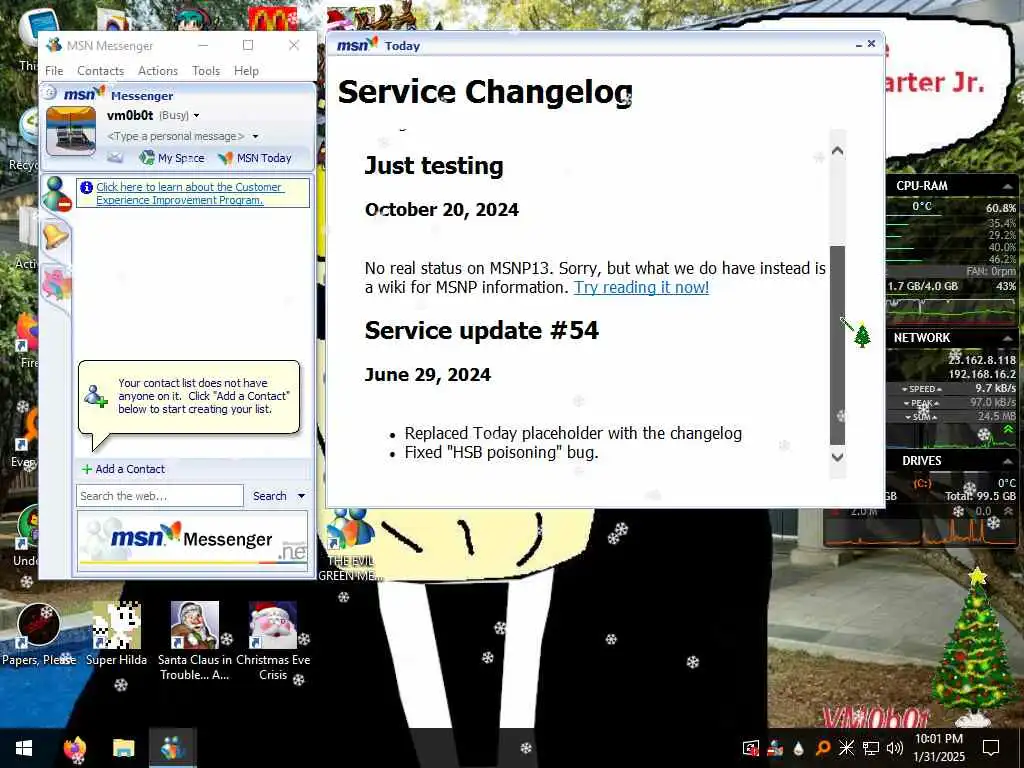The height and width of the screenshot is (768, 1024).
Task: Minimize the MSN Today window
Action: pyautogui.click(x=859, y=44)
